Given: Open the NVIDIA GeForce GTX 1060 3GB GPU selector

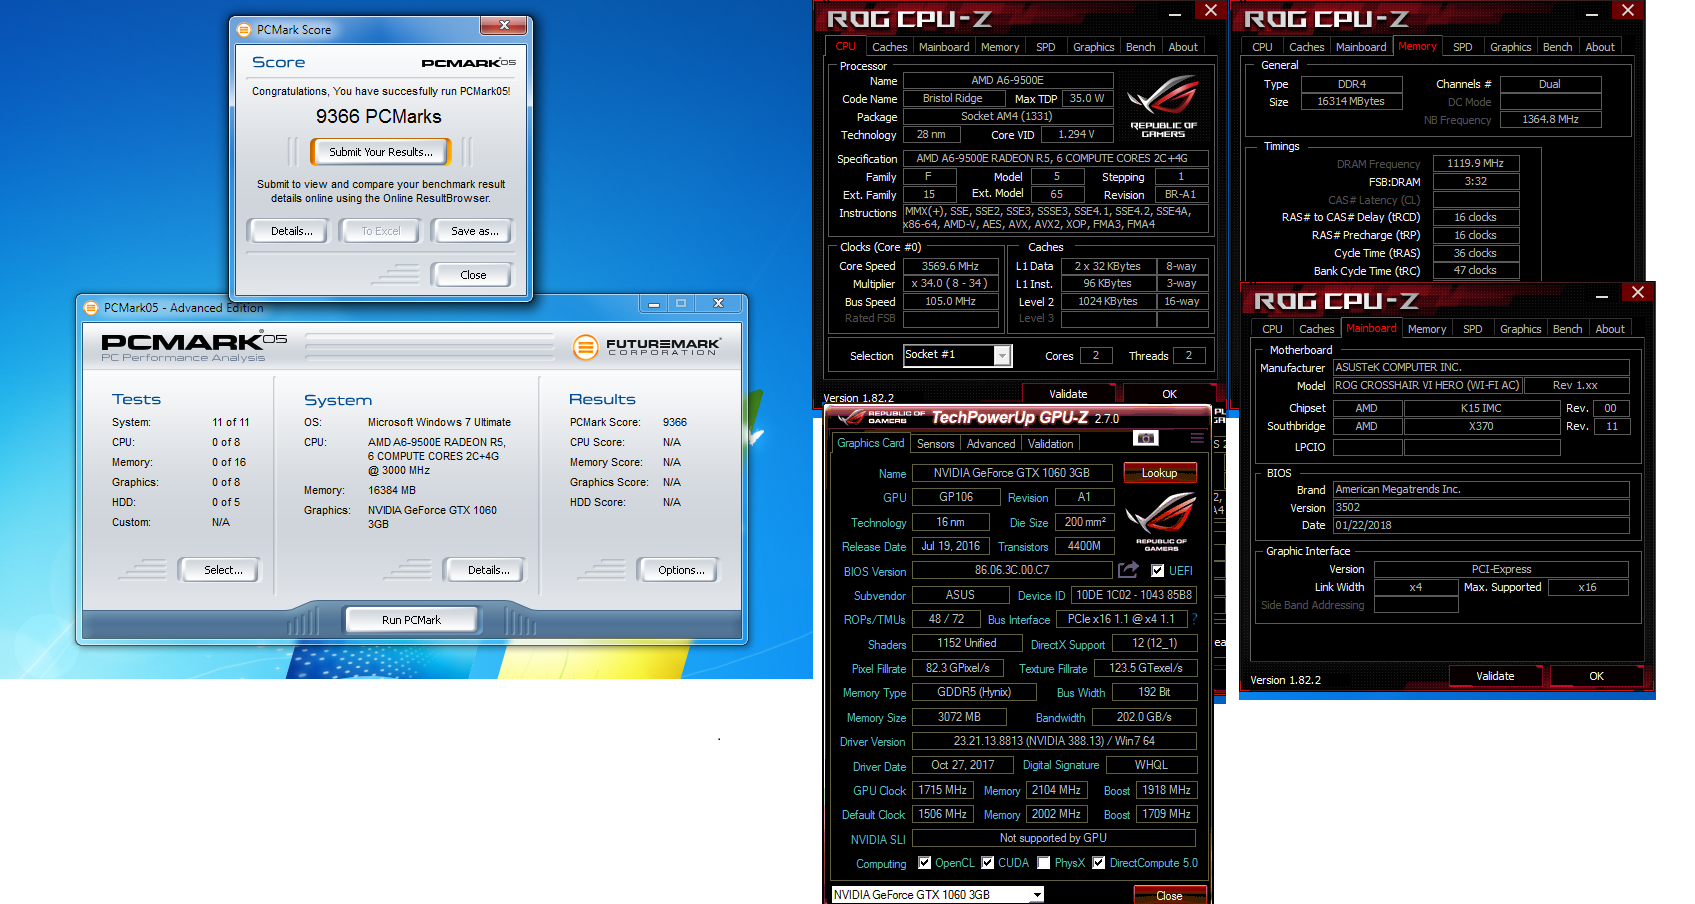Looking at the screenshot, I should tap(937, 895).
